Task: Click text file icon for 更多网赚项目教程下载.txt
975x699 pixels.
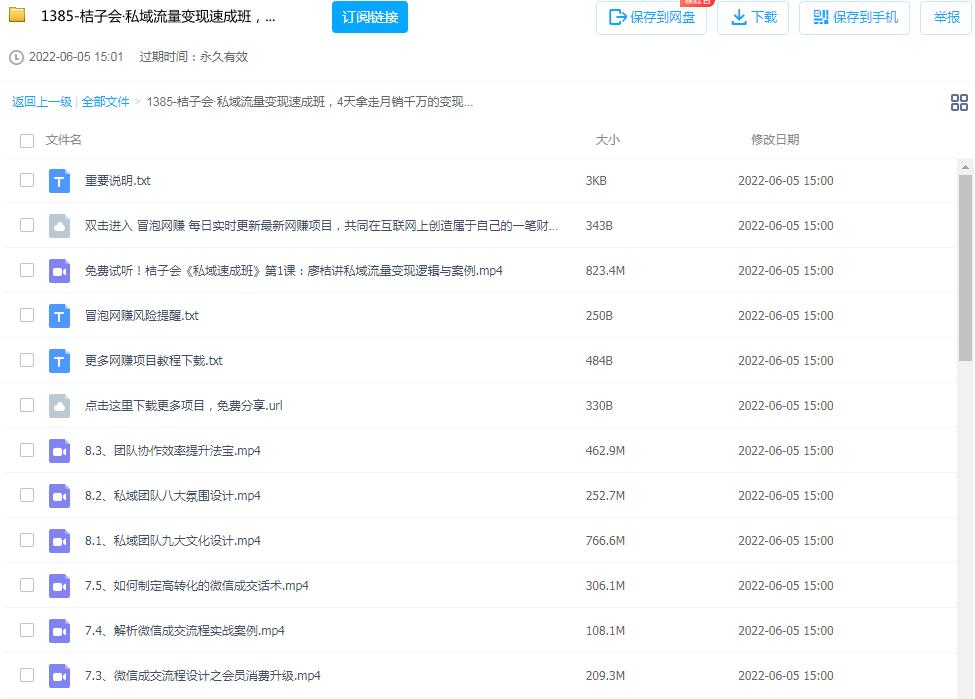Action: tap(59, 361)
